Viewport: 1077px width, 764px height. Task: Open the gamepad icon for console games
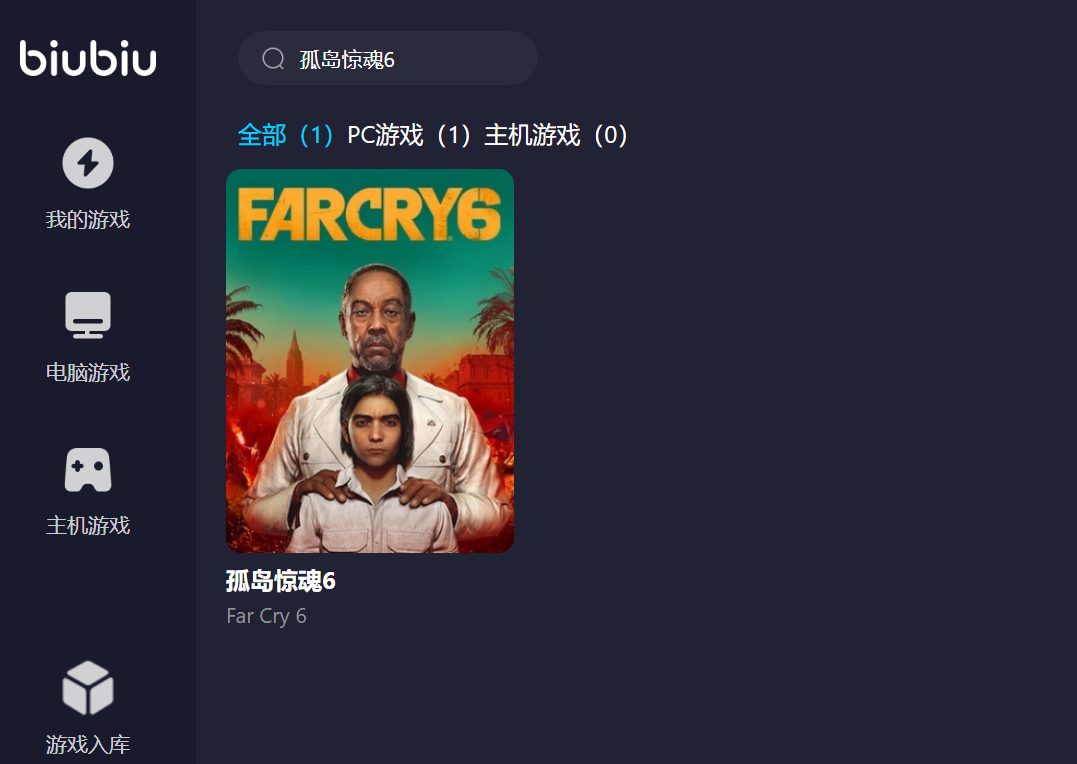(x=88, y=469)
